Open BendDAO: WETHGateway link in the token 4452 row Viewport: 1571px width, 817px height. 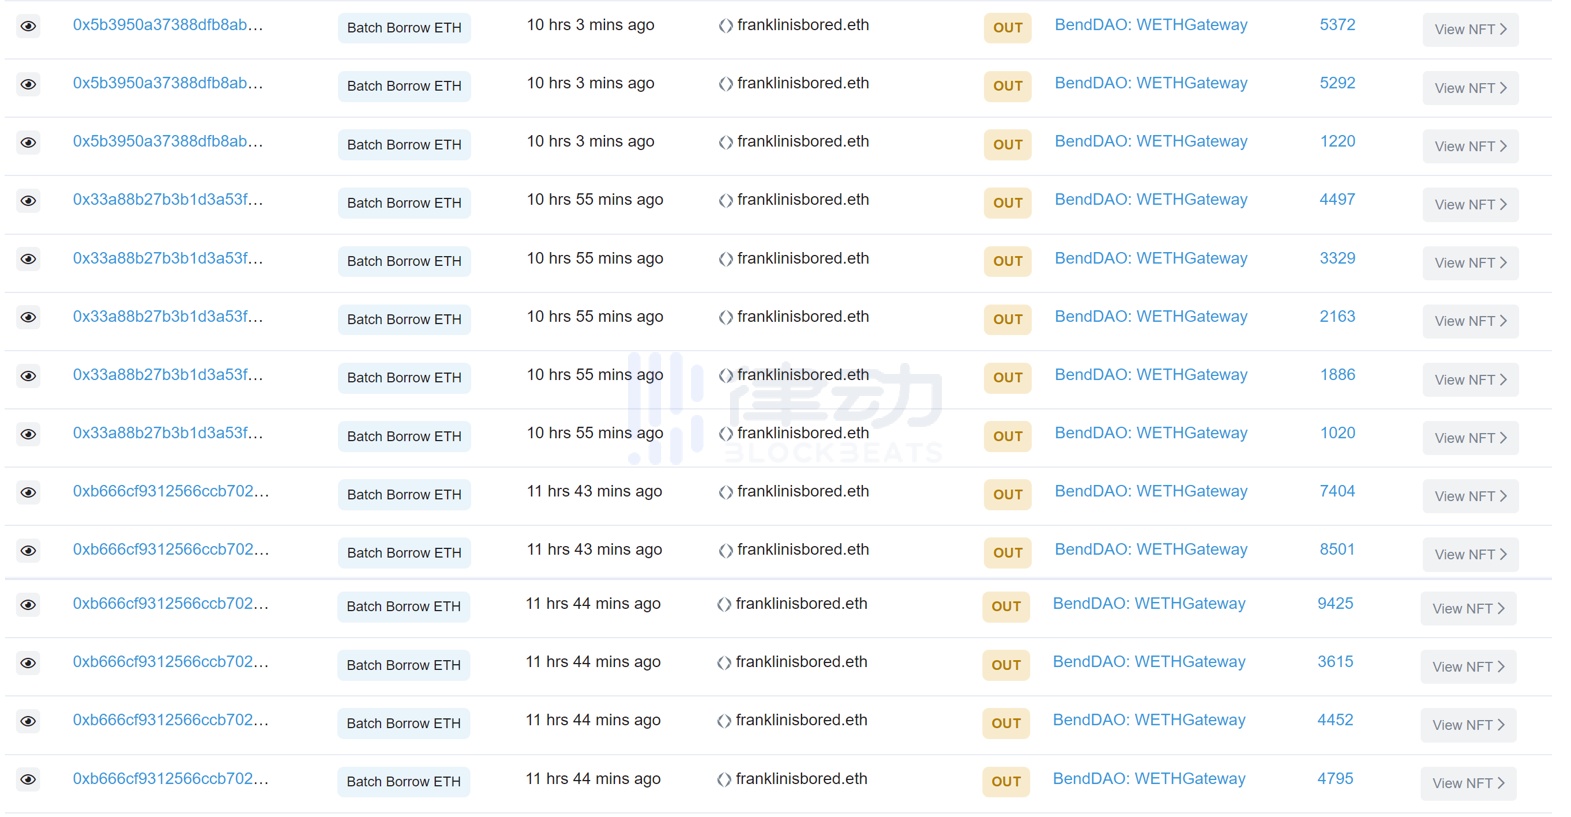[x=1149, y=720]
